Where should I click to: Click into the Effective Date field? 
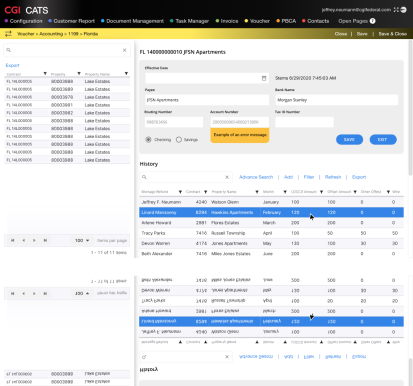click(x=207, y=78)
